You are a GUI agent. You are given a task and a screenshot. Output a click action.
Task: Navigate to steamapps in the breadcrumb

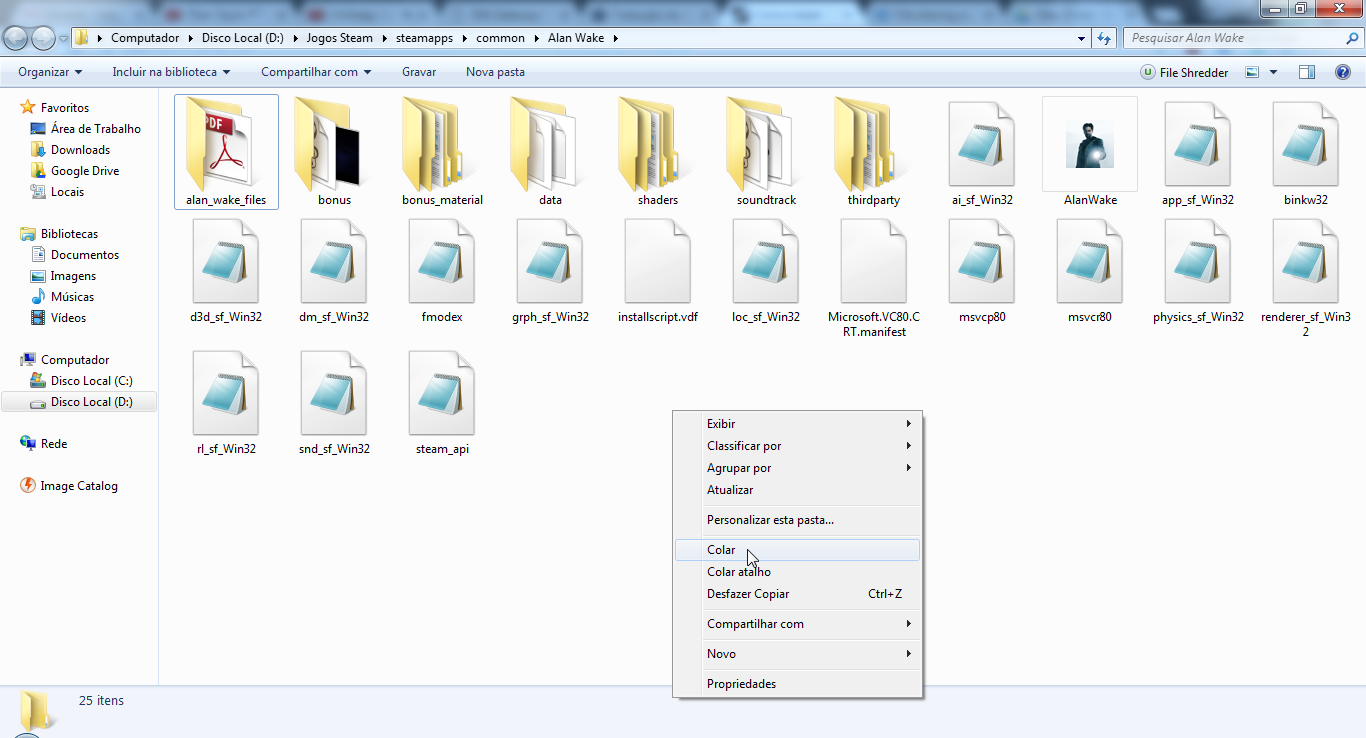click(x=426, y=38)
